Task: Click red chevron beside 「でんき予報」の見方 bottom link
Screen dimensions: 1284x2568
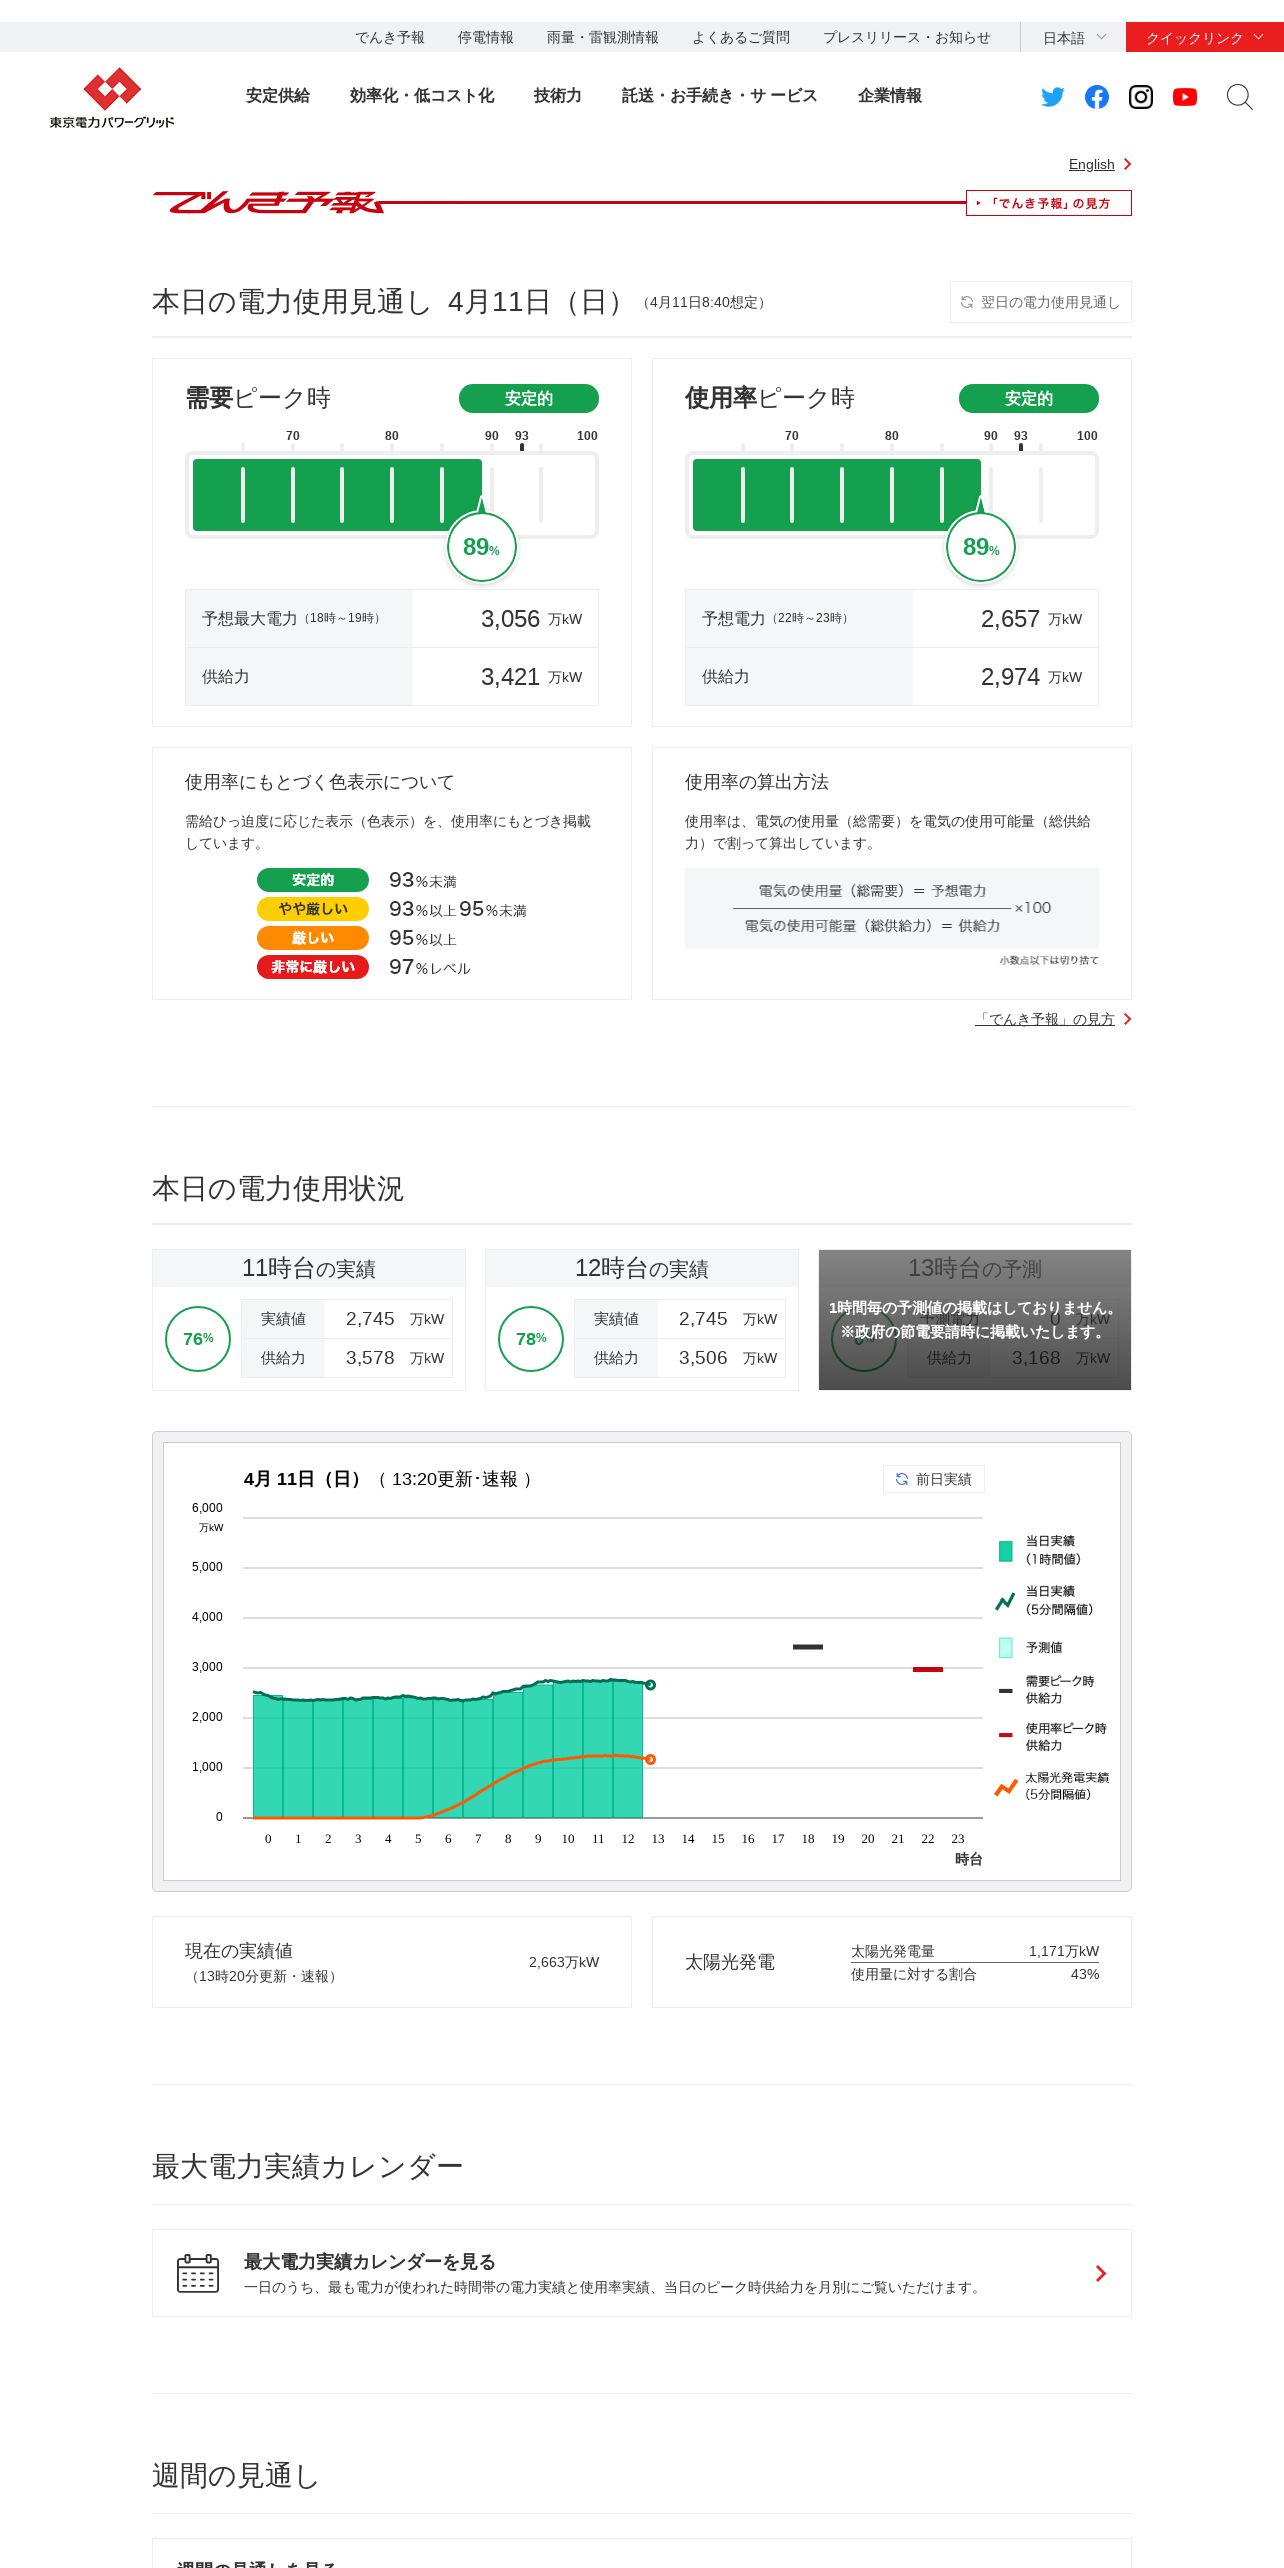Action: tap(1127, 1019)
